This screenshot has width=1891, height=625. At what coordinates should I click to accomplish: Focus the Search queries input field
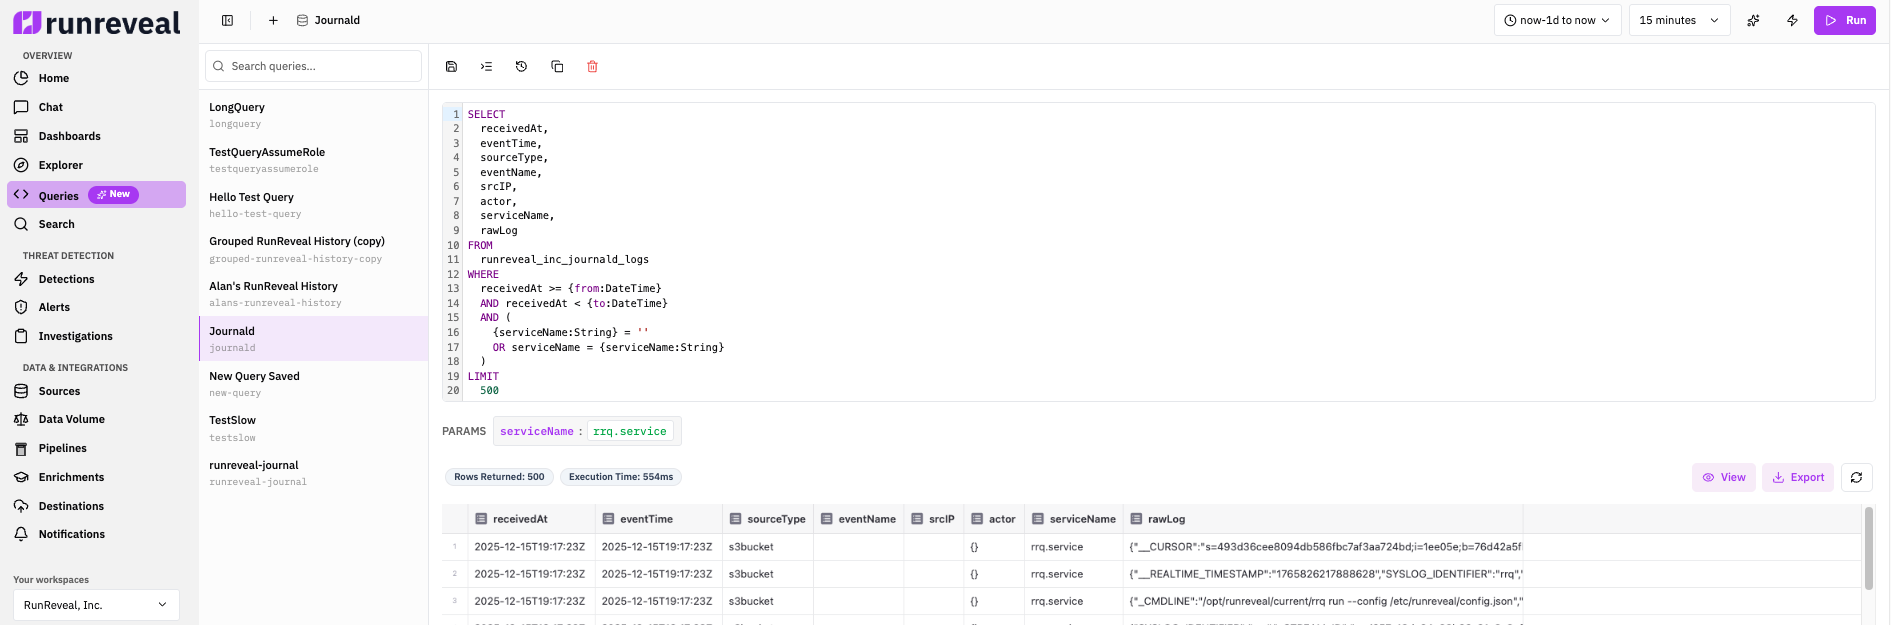tap(313, 66)
